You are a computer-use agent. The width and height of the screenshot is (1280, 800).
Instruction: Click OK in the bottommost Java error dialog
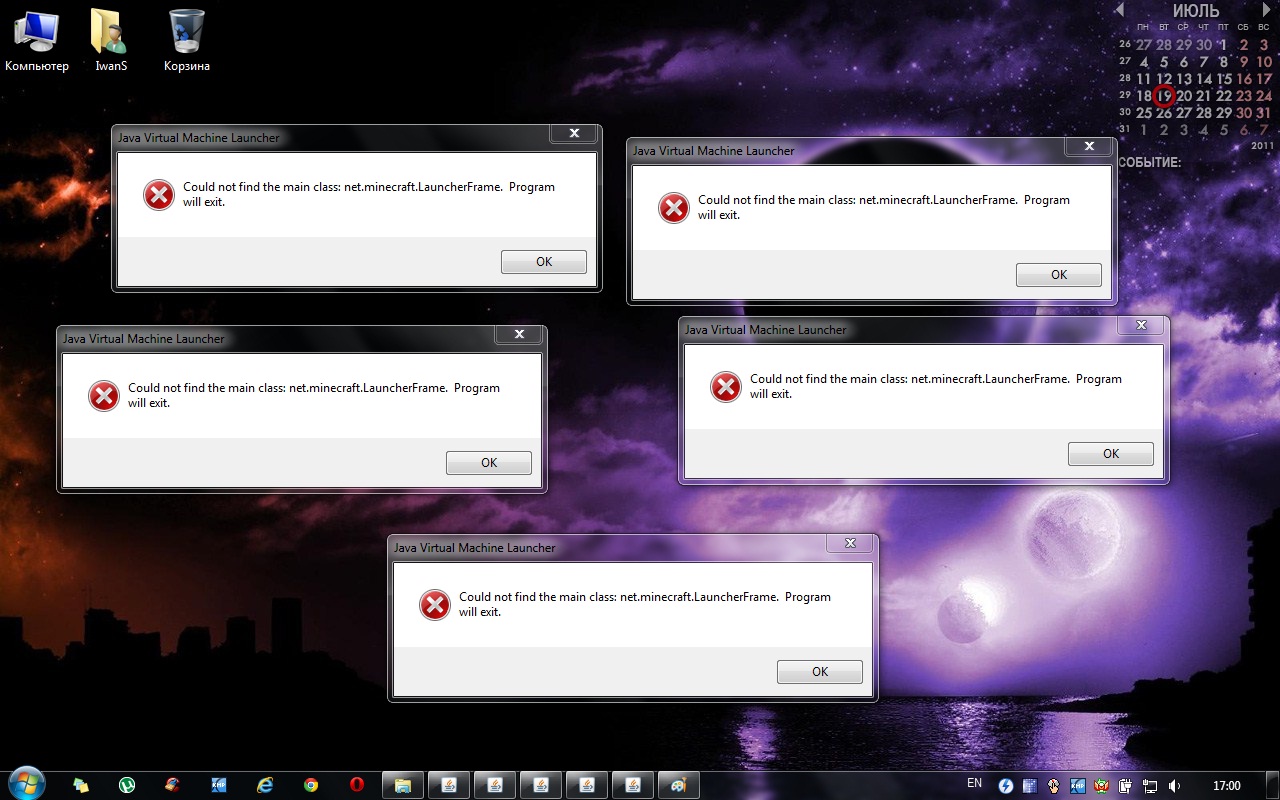pyautogui.click(x=820, y=672)
